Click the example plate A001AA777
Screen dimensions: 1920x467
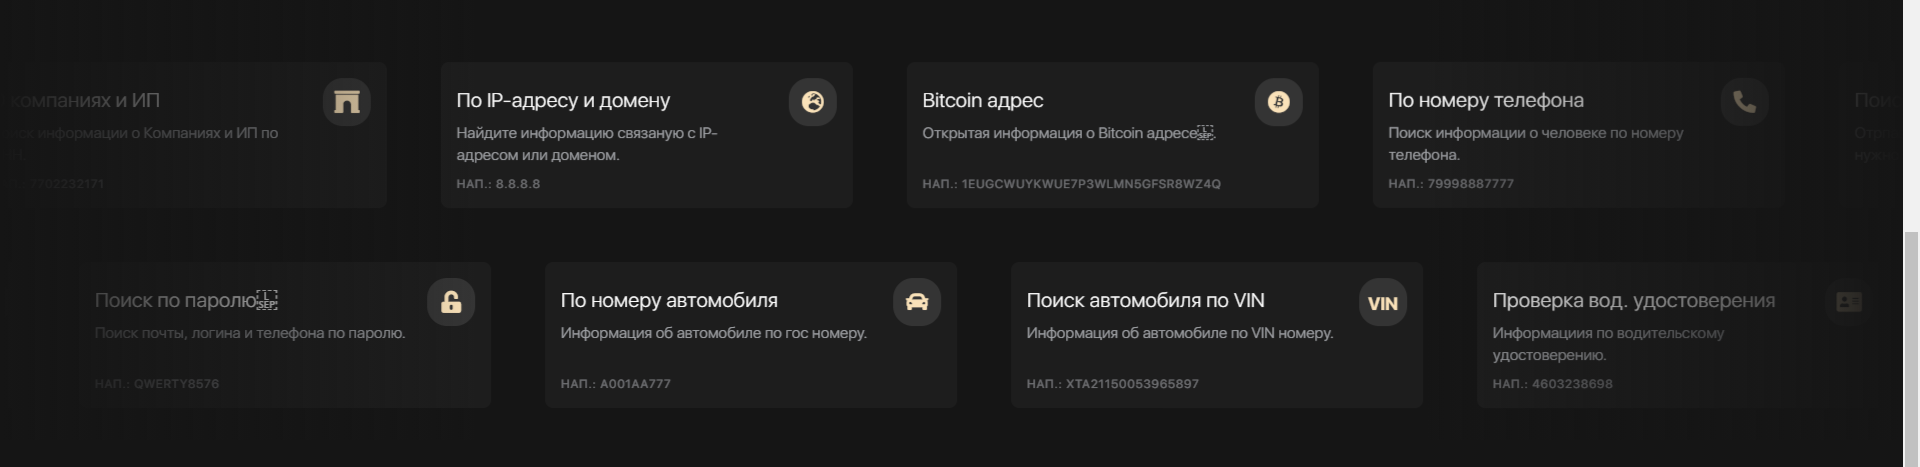tap(635, 384)
